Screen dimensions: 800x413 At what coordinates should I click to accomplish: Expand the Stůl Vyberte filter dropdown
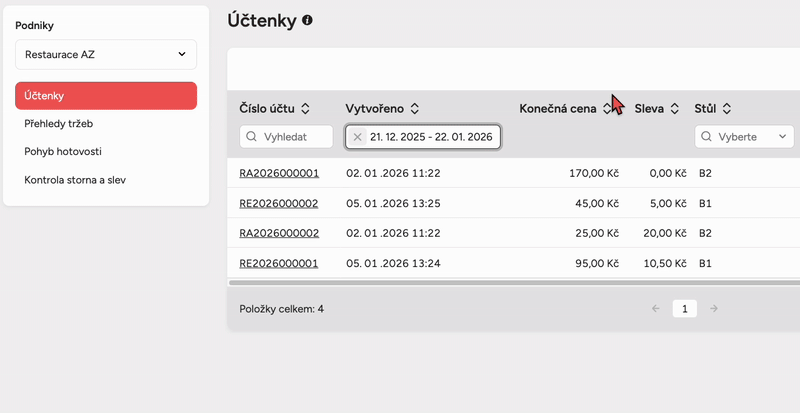744,137
